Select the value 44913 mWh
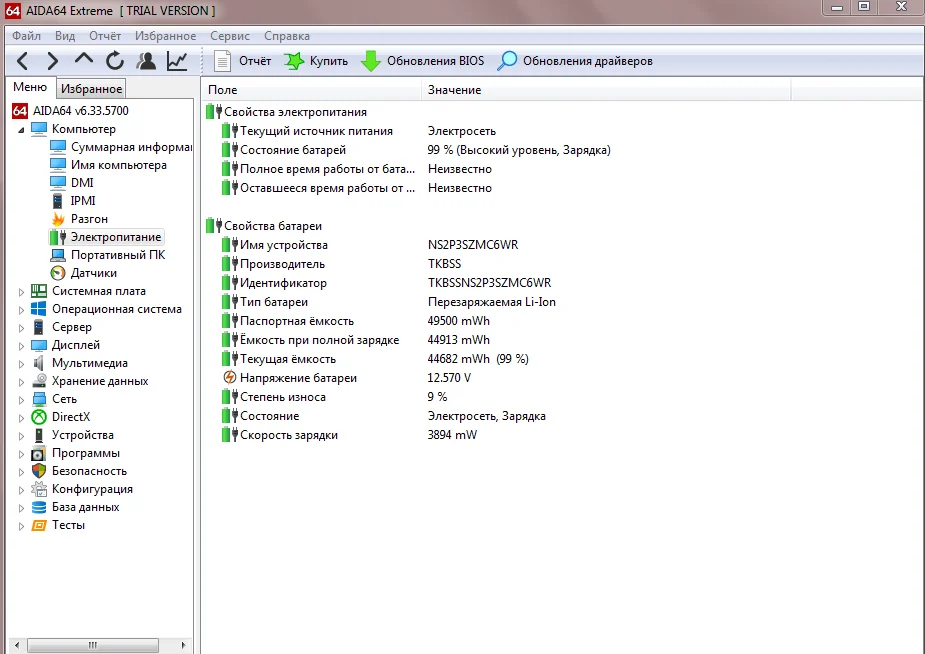The image size is (925, 654). (x=458, y=340)
